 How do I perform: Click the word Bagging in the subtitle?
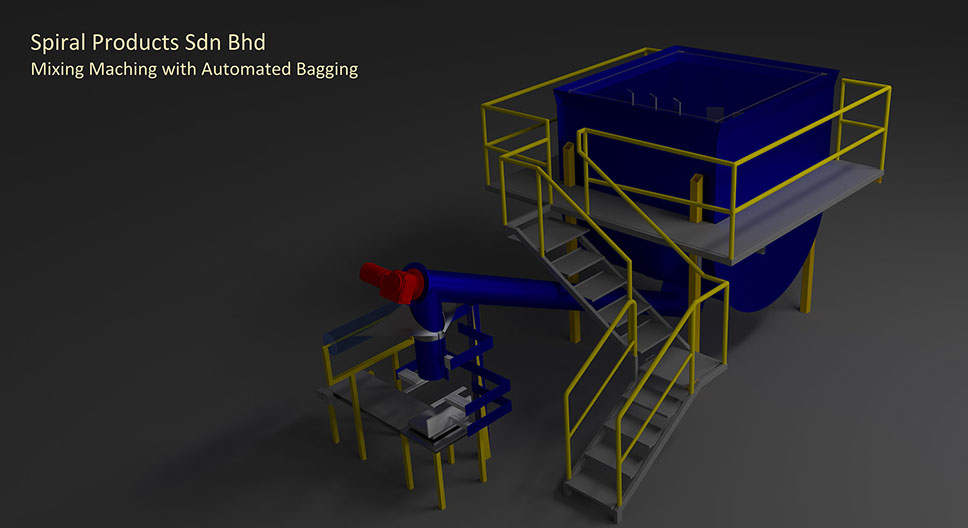(327, 71)
